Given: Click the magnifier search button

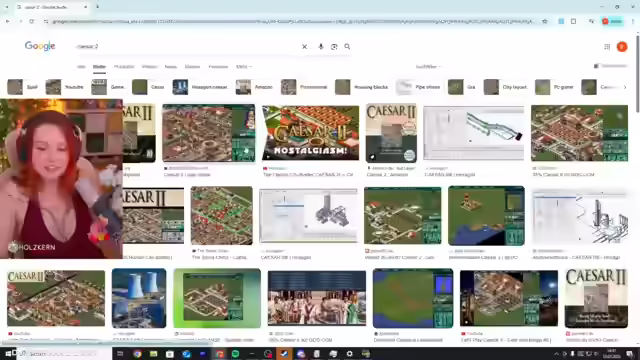Looking at the screenshot, I should pos(347,47).
